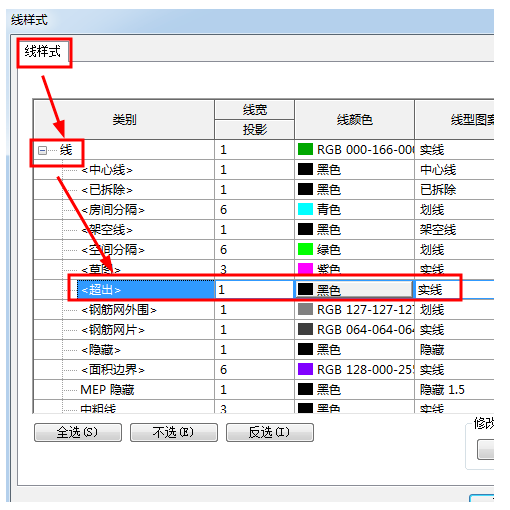Select the <空间分隔> category row
Image resolution: width=510 pixels, height=510 pixels.
pyautogui.click(x=113, y=250)
